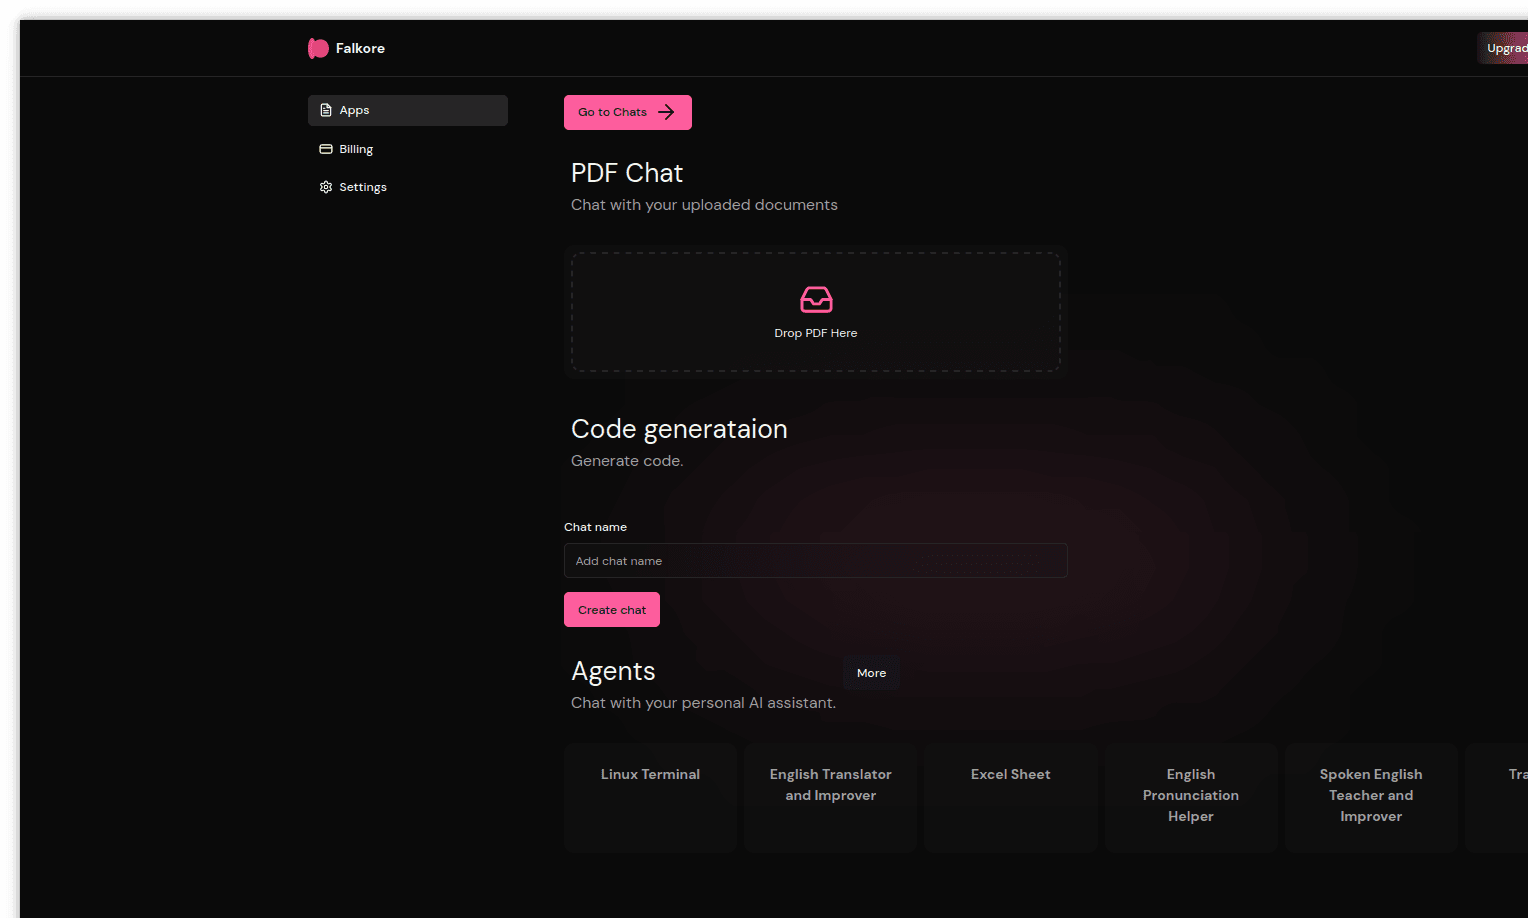The height and width of the screenshot is (918, 1528).
Task: Select the Spoken English Teacher and Improver agent
Action: (x=1371, y=797)
